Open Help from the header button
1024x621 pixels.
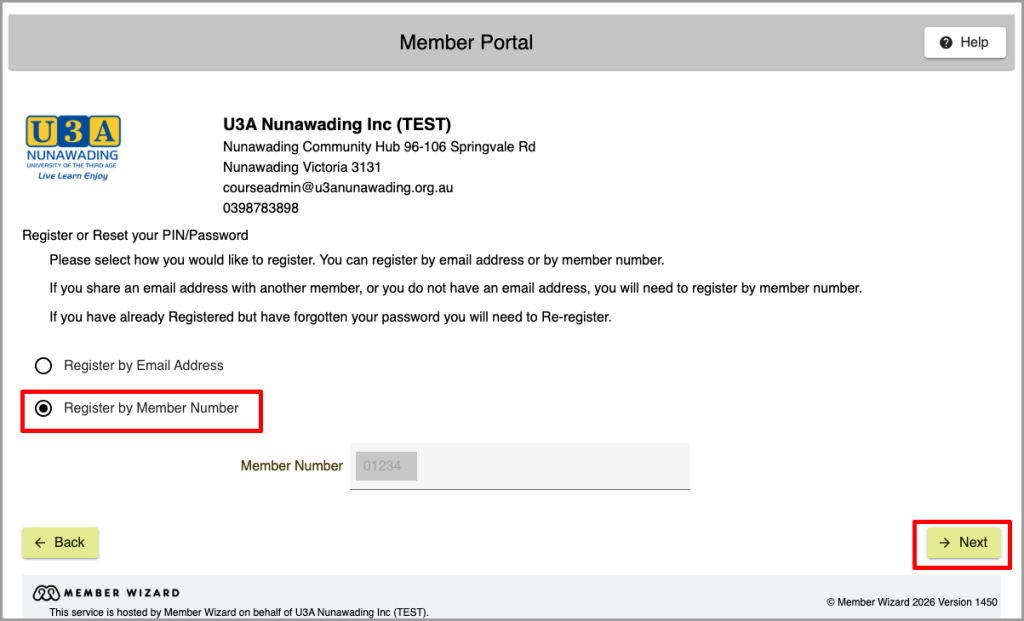pos(965,42)
